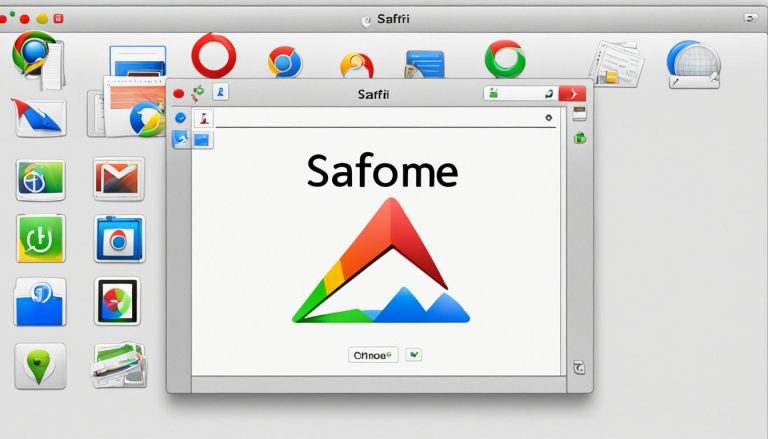Open the green globe desktop icon

pos(40,180)
